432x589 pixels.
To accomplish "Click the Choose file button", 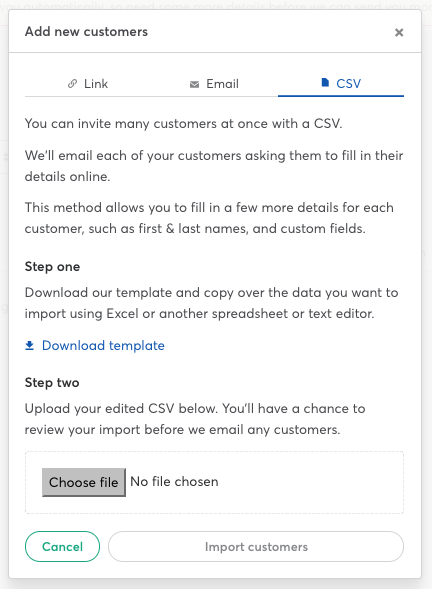I will [x=84, y=482].
